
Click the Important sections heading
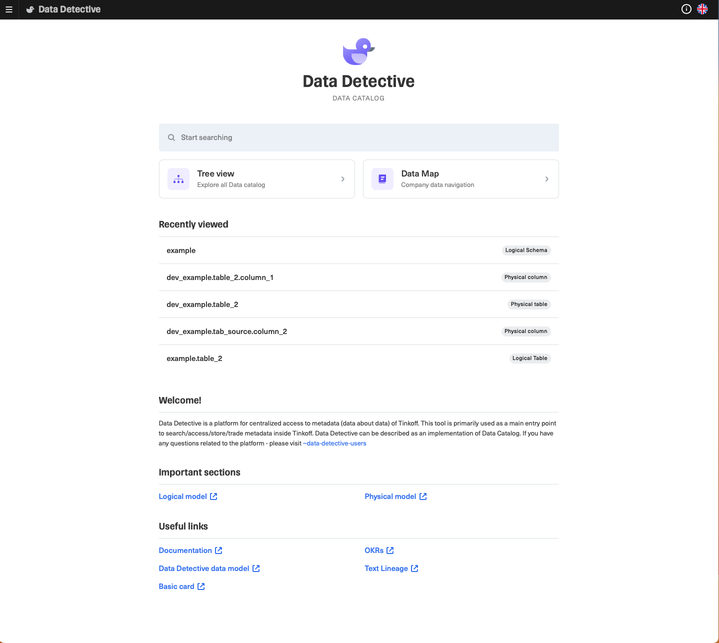(x=199, y=472)
